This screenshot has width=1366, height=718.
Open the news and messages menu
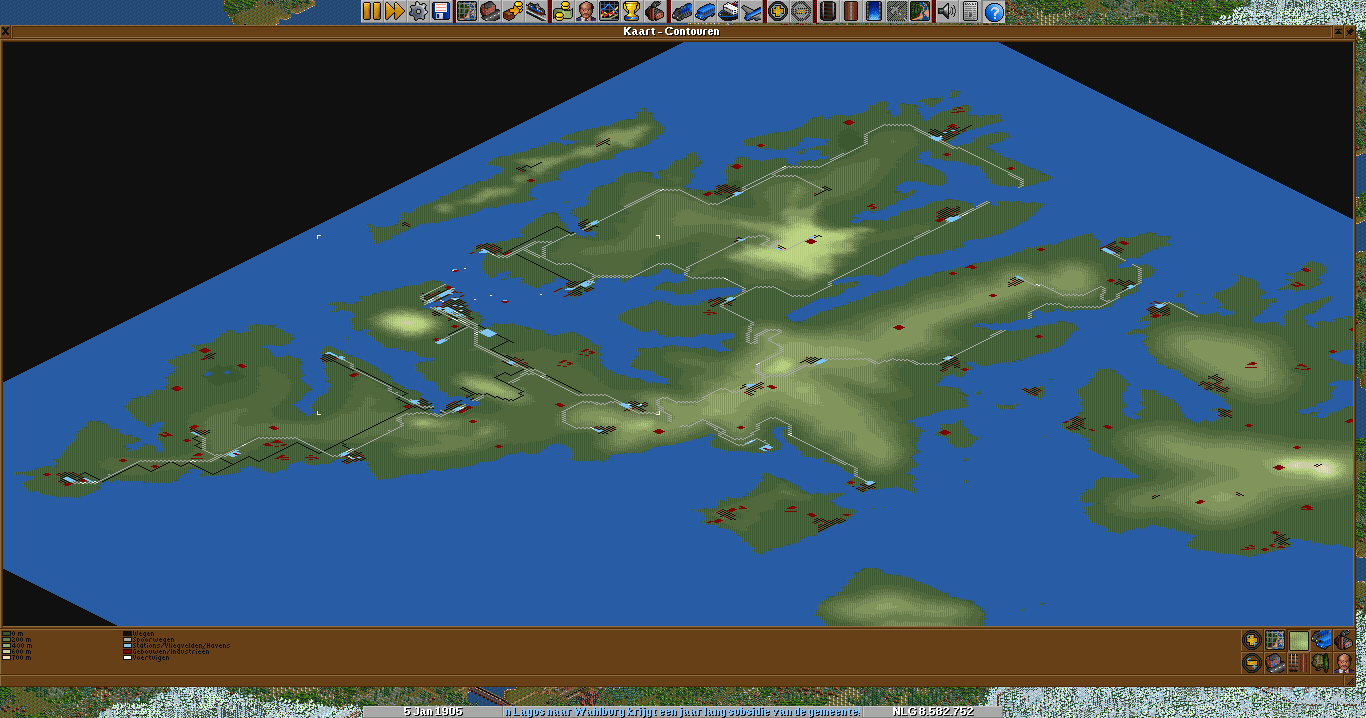(970, 11)
